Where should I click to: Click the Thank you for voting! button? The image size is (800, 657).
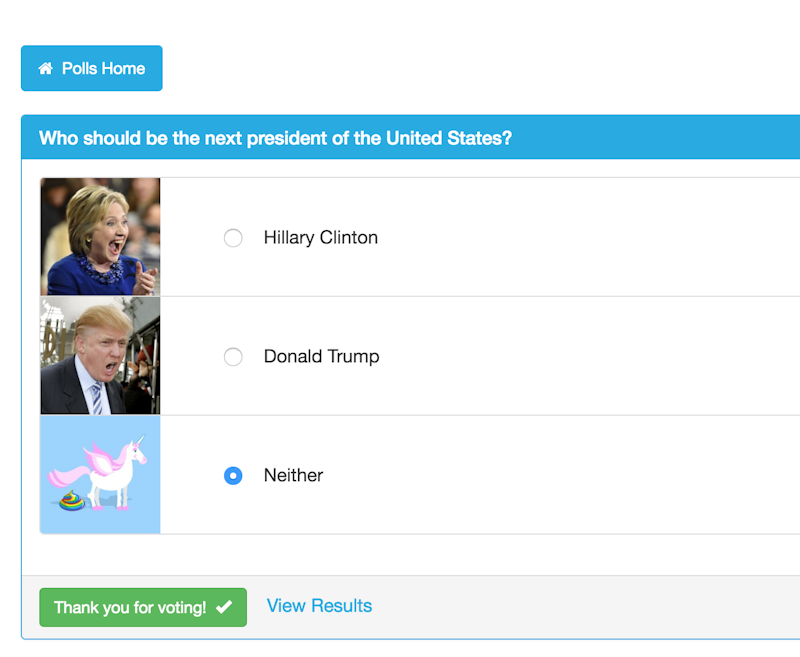[x=143, y=607]
